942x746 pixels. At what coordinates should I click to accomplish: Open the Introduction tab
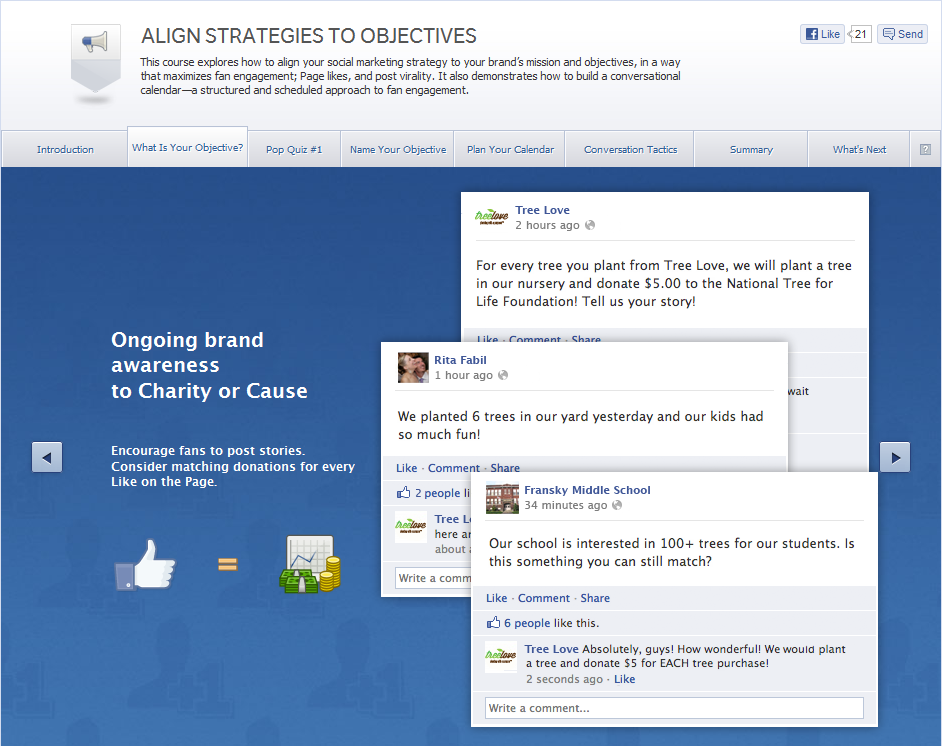65,150
